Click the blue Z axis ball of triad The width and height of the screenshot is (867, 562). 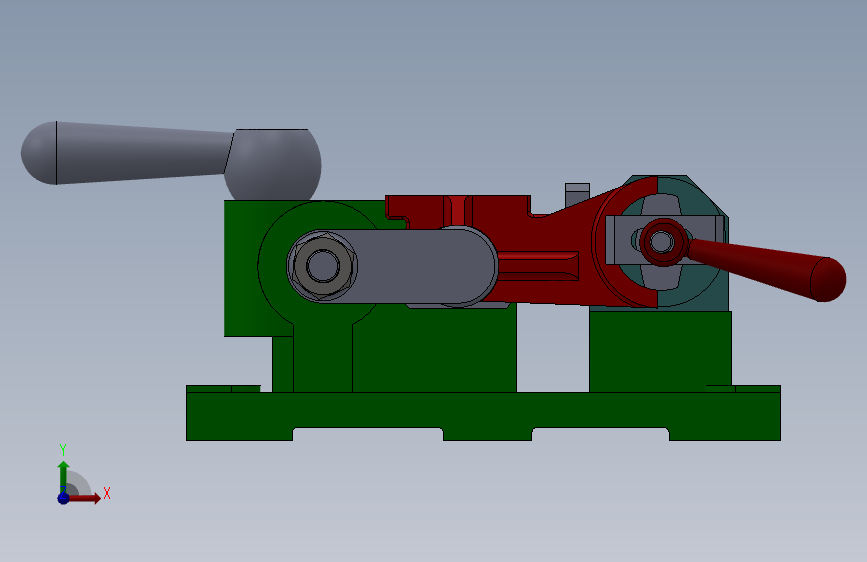(63, 498)
